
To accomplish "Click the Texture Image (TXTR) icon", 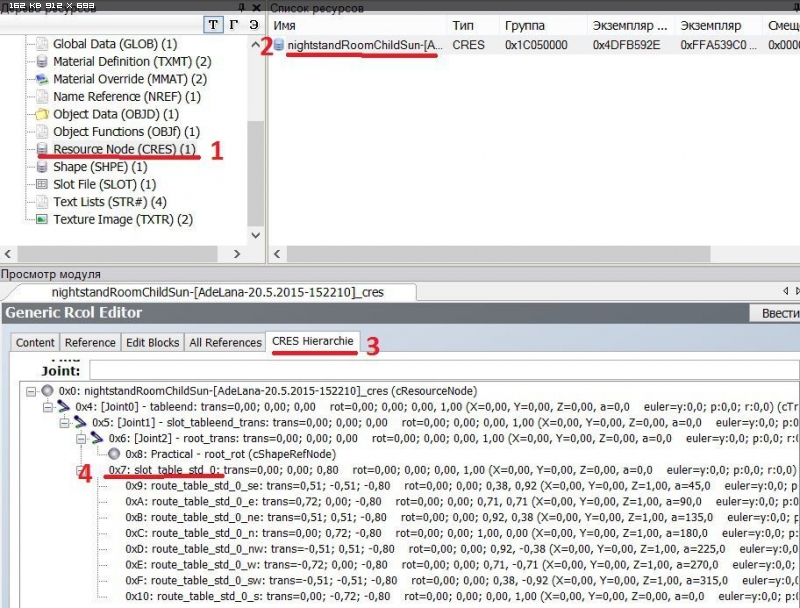I will pyautogui.click(x=42, y=219).
